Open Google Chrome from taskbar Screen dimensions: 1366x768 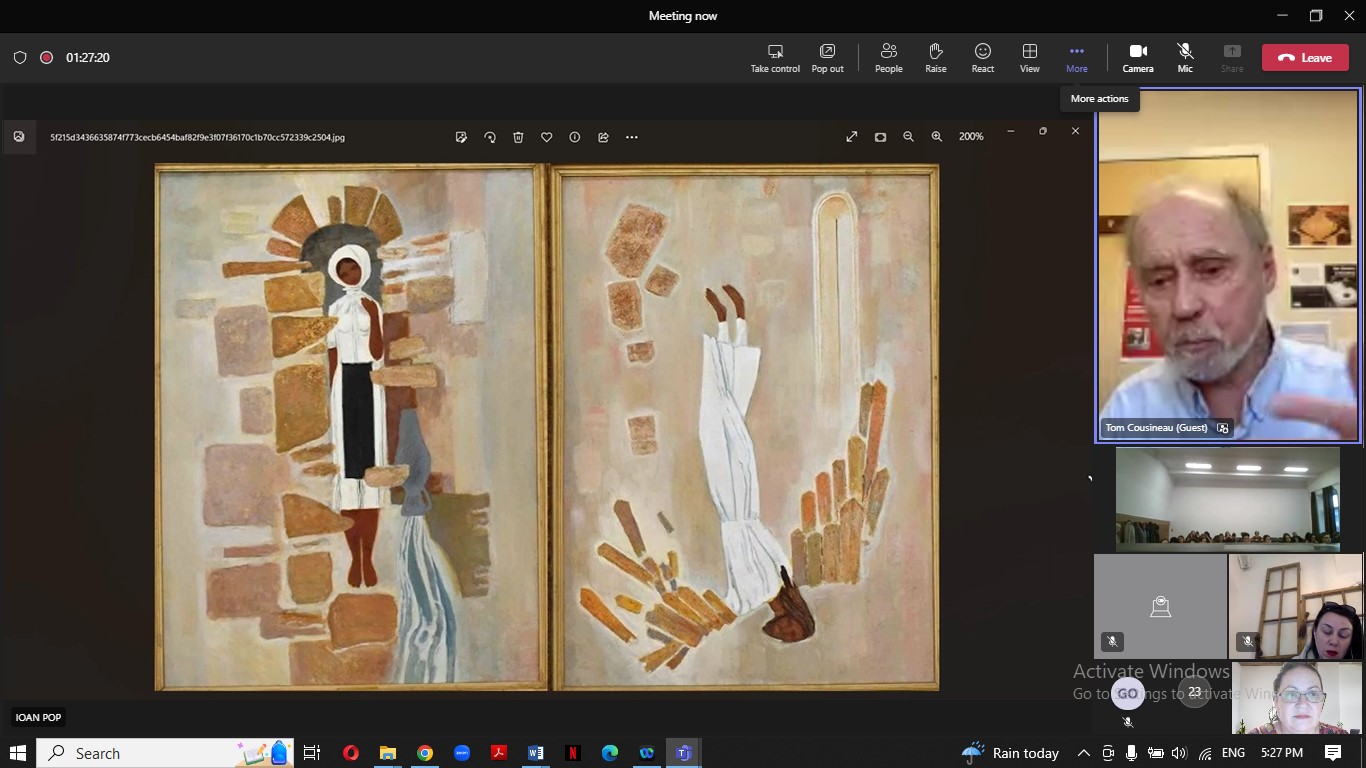(425, 753)
